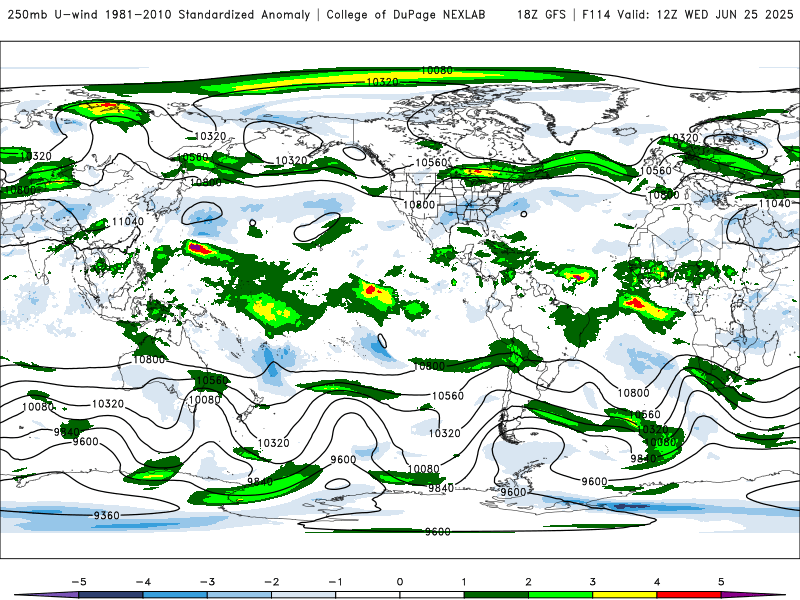
Task: Click the colorbar tick label '-3'
Action: pyautogui.click(x=207, y=582)
